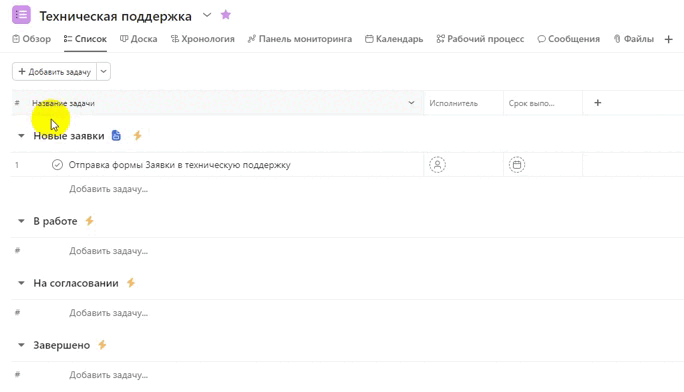
Task: Click the Завершено section title
Action: (x=62, y=345)
